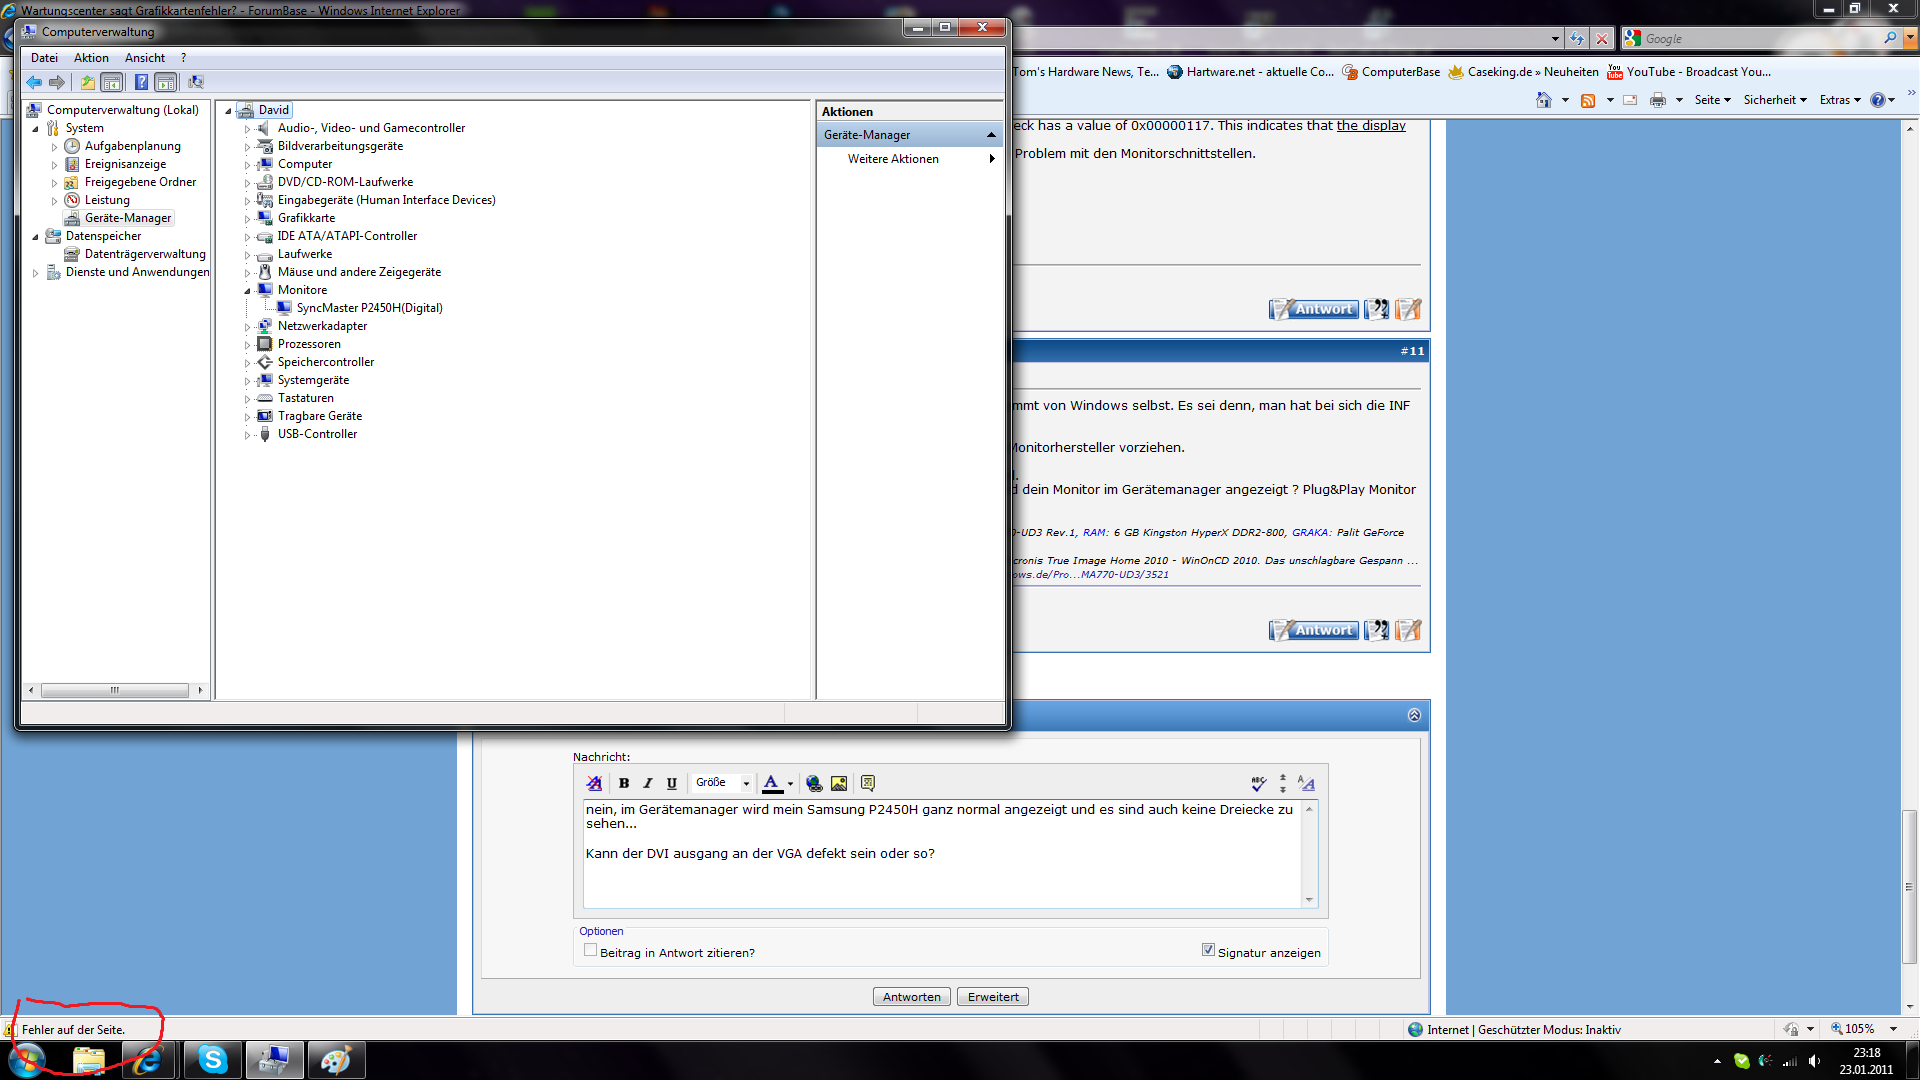Expand the Grafikkarte device category

[x=248, y=218]
